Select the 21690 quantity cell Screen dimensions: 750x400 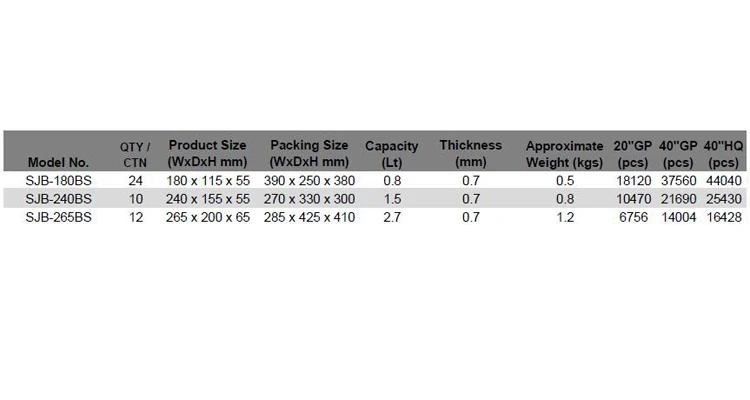pos(680,199)
